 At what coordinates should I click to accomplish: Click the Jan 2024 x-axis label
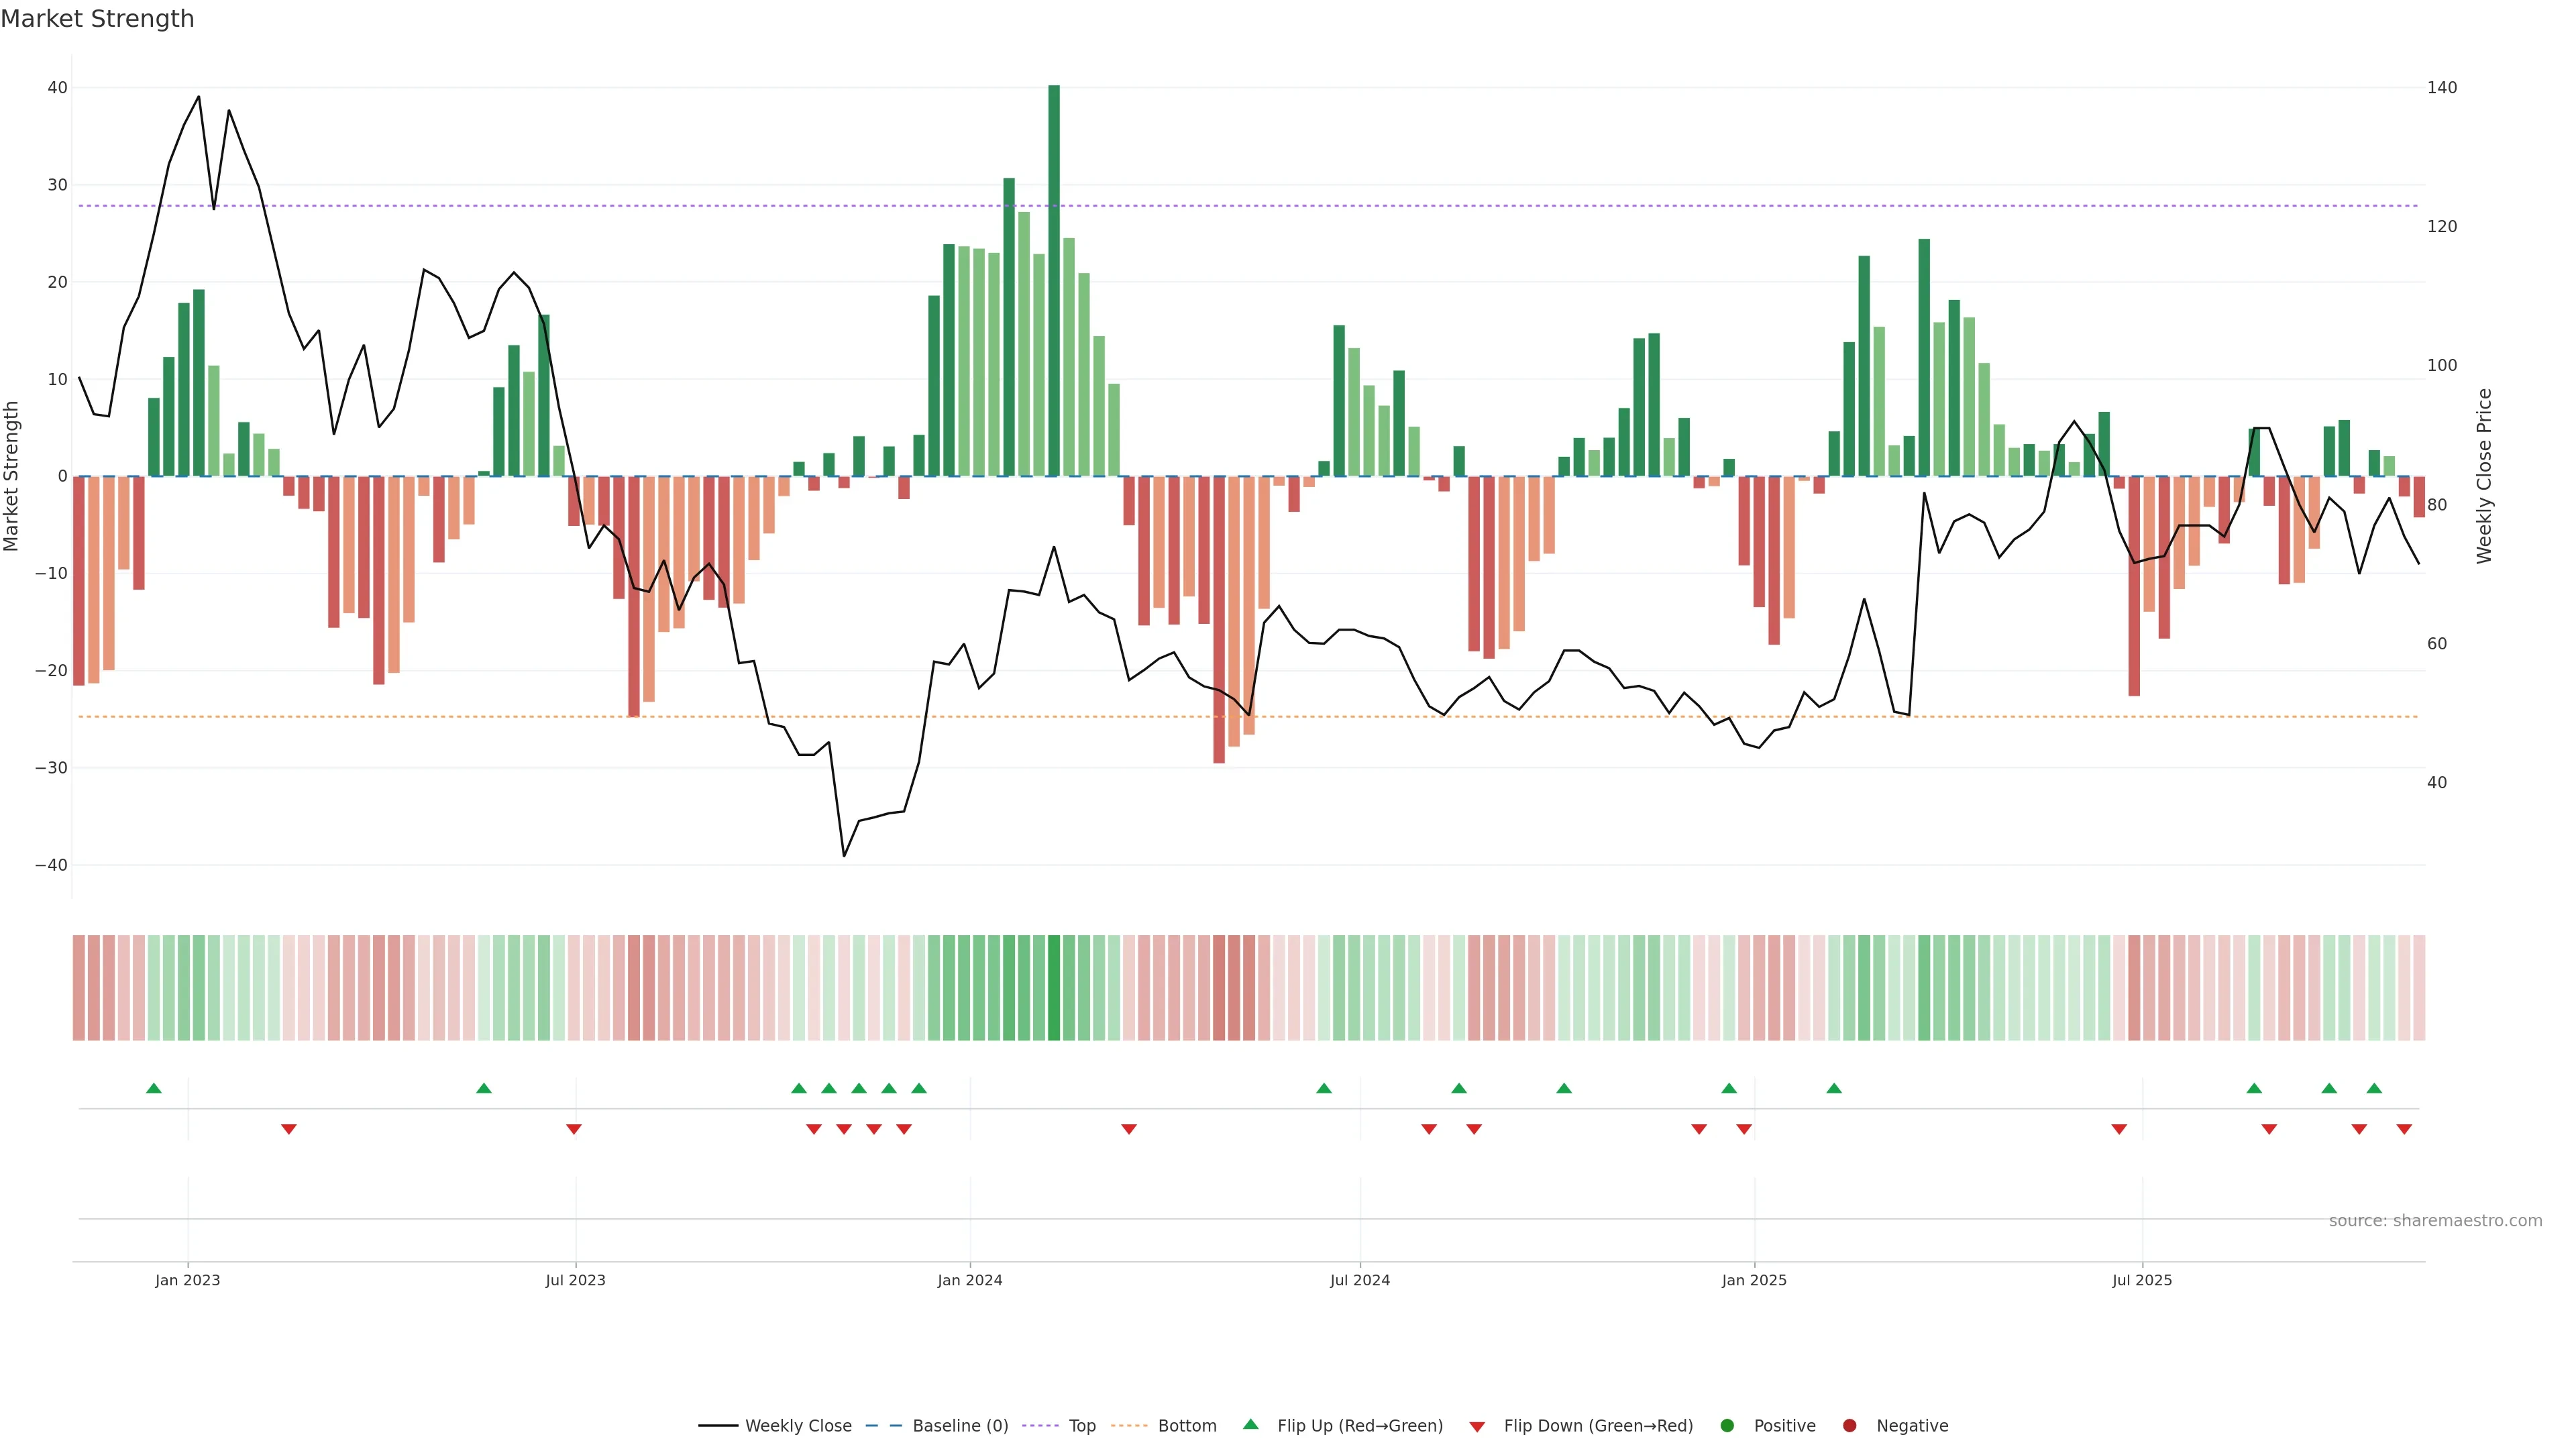(969, 1280)
